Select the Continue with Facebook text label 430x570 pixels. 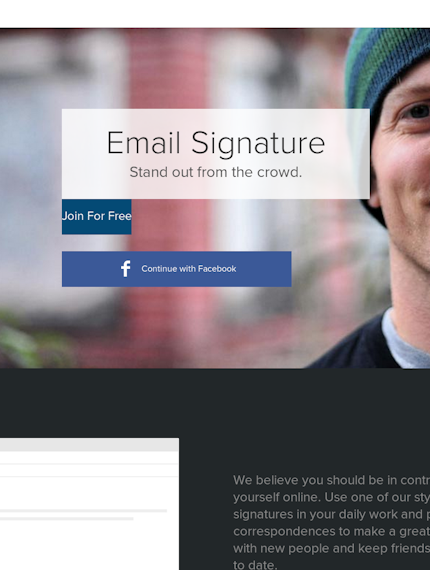(x=189, y=269)
